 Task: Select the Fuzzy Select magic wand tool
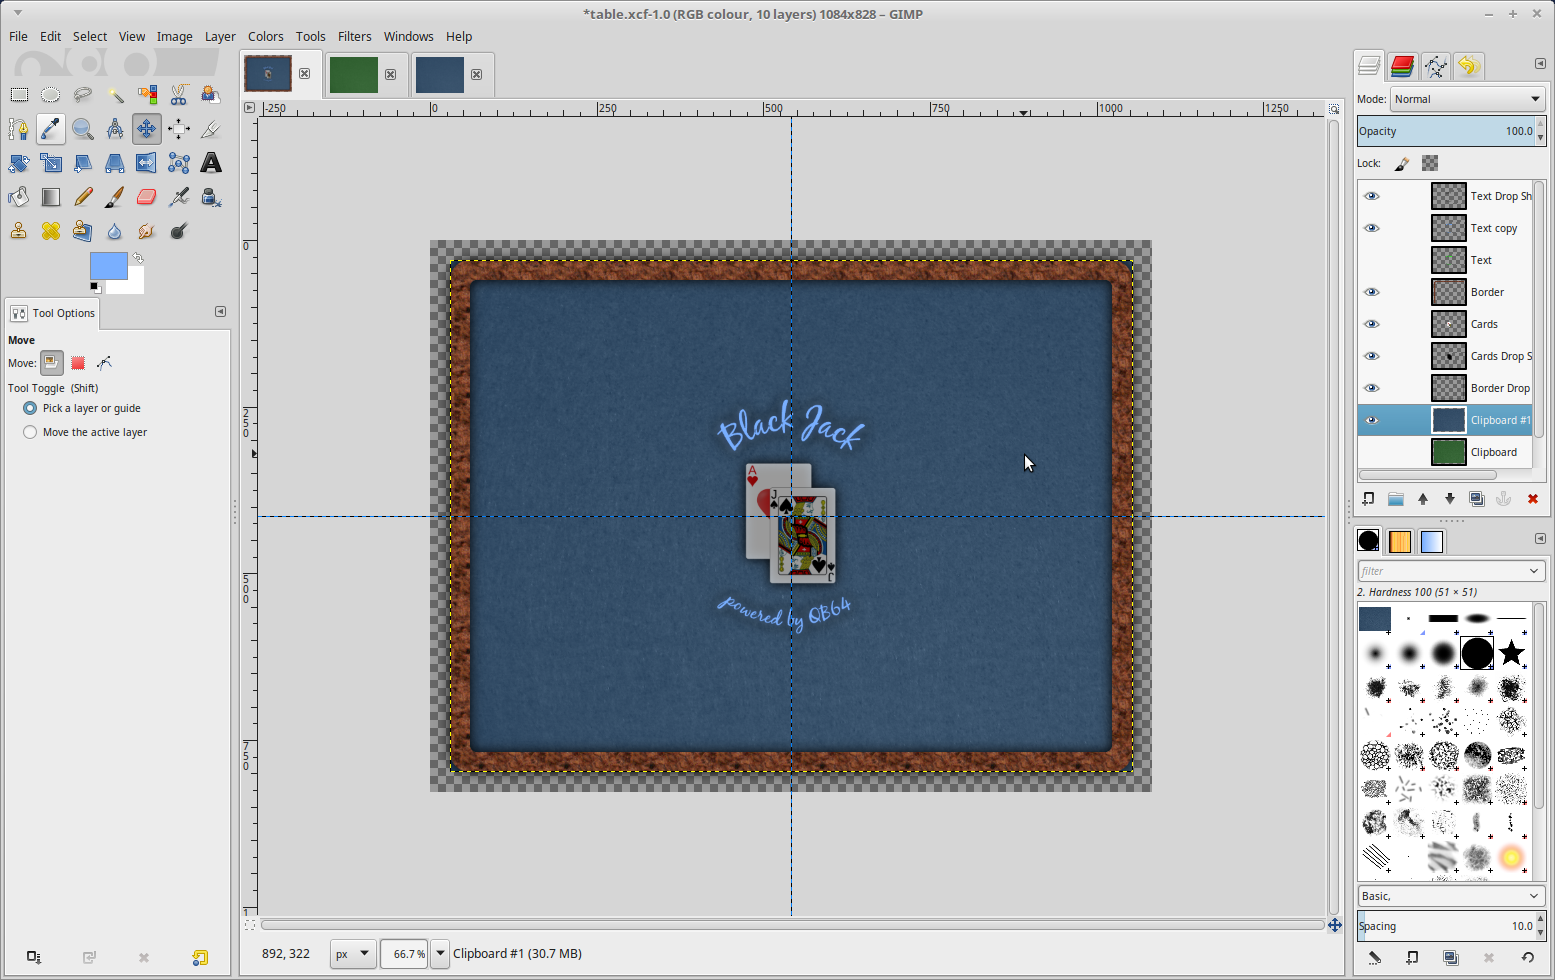point(115,95)
